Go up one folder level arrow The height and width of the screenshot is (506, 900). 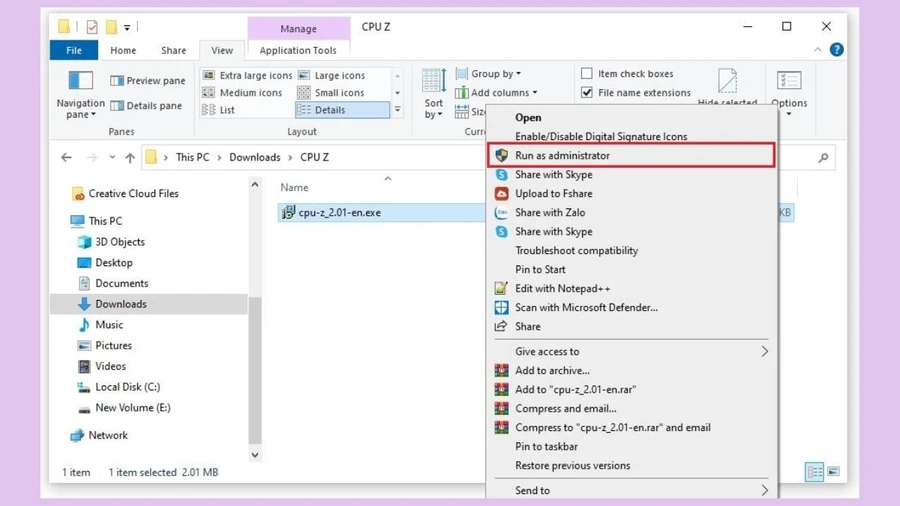(x=130, y=158)
